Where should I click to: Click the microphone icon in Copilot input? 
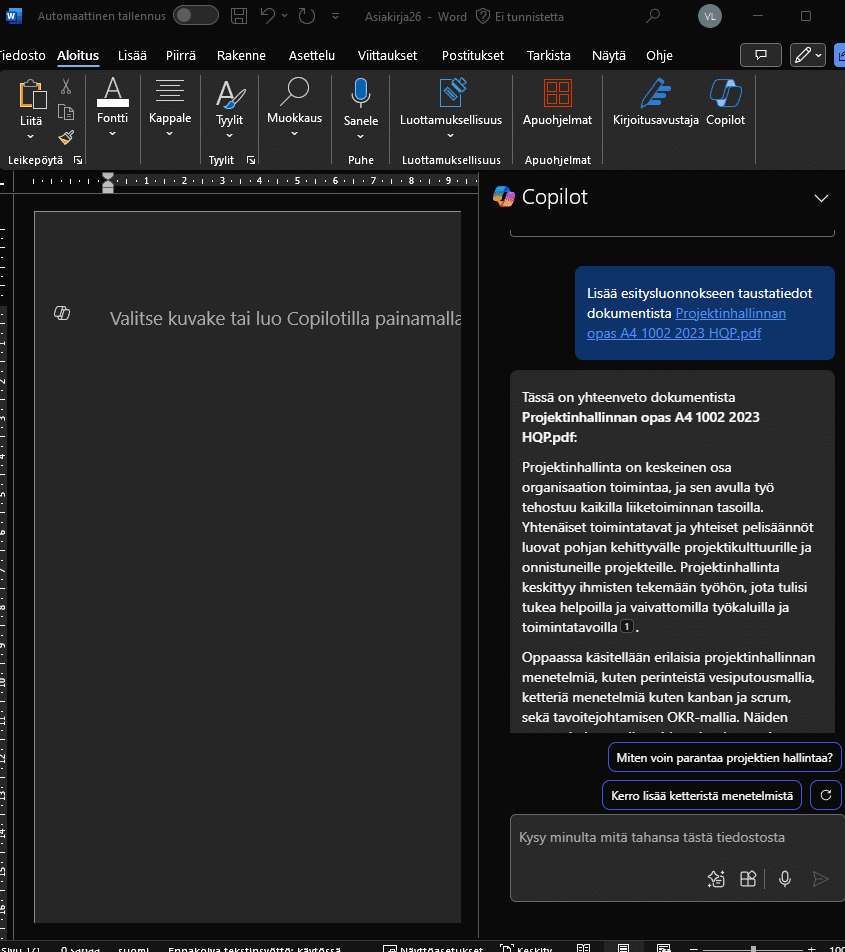coord(784,878)
